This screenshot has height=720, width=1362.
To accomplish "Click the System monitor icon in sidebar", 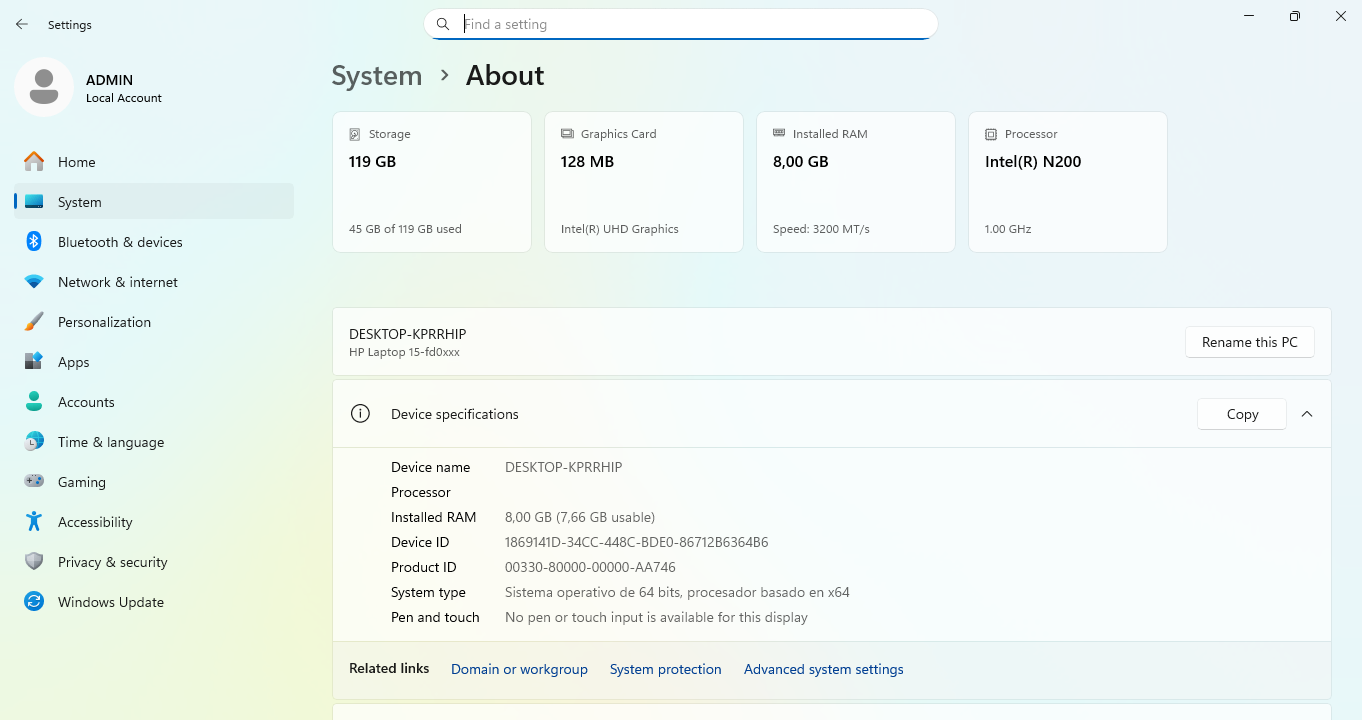I will pos(34,202).
